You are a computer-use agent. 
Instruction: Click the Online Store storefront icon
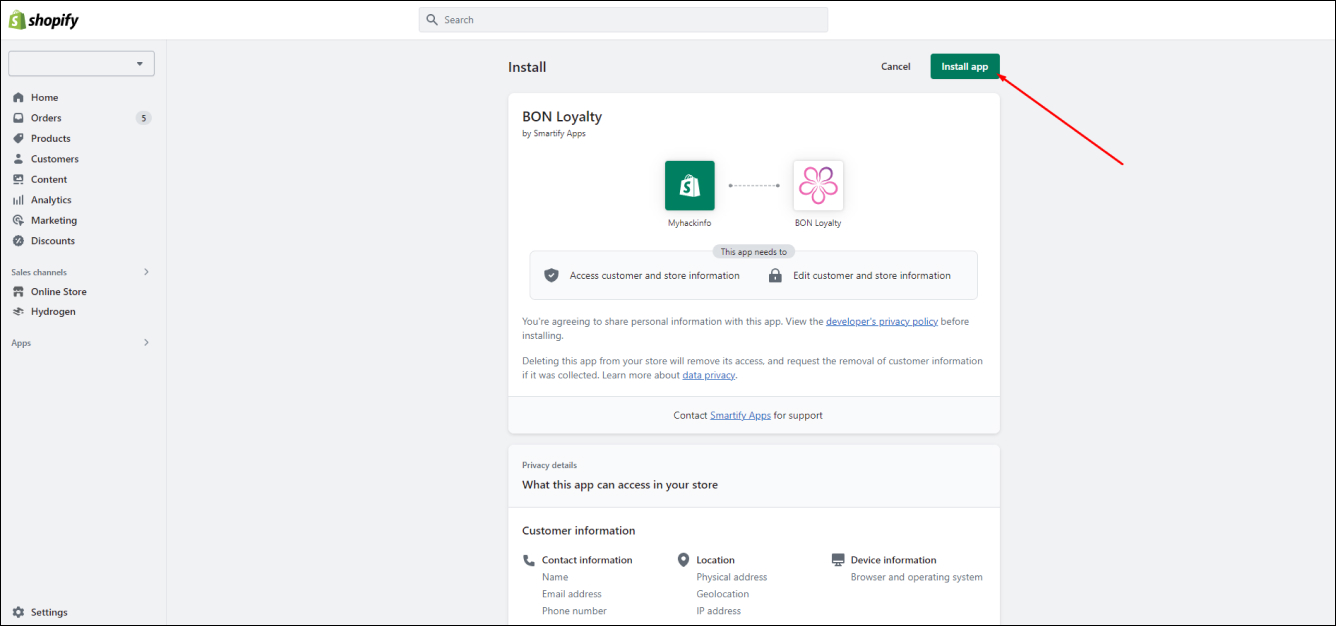18,292
